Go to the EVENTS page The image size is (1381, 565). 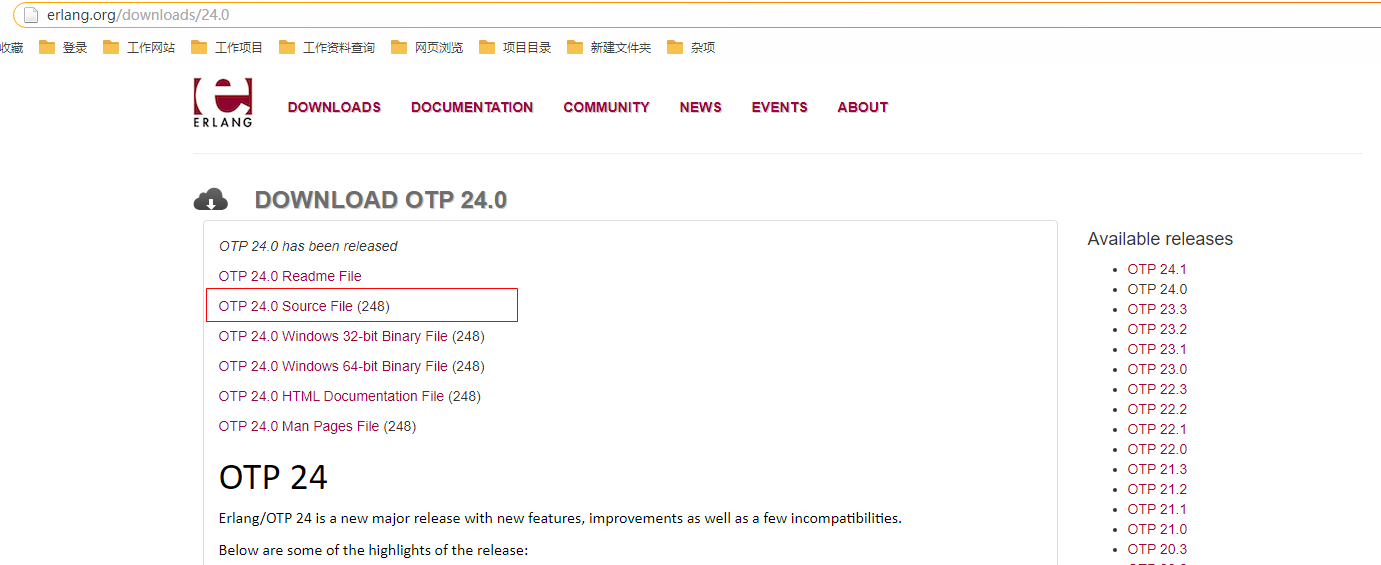pos(779,107)
